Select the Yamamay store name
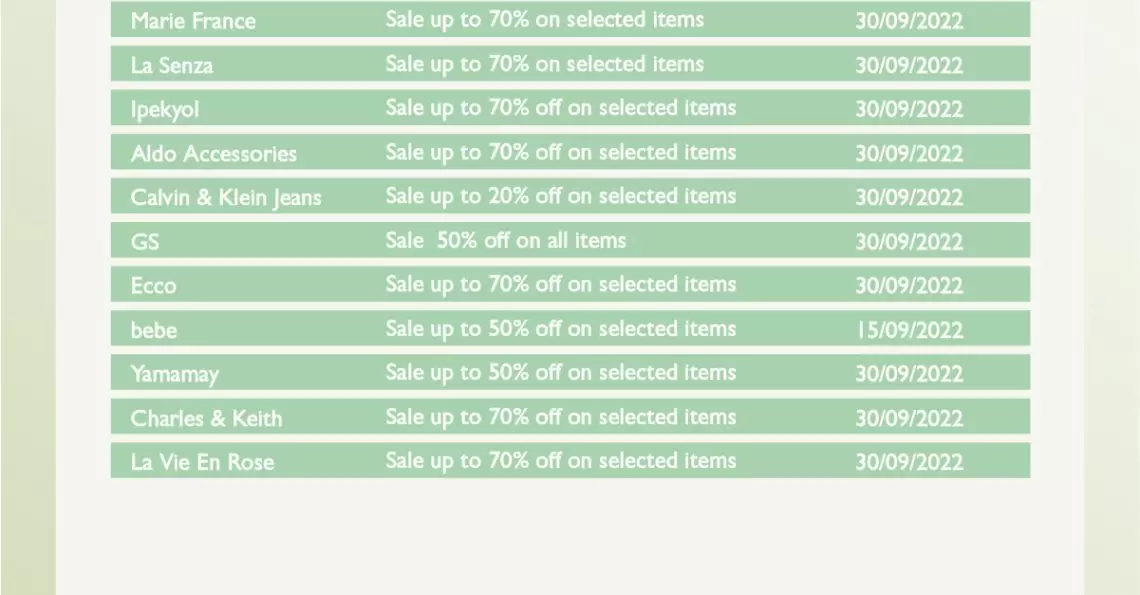Screen dimensions: 1140x595 click(x=174, y=374)
